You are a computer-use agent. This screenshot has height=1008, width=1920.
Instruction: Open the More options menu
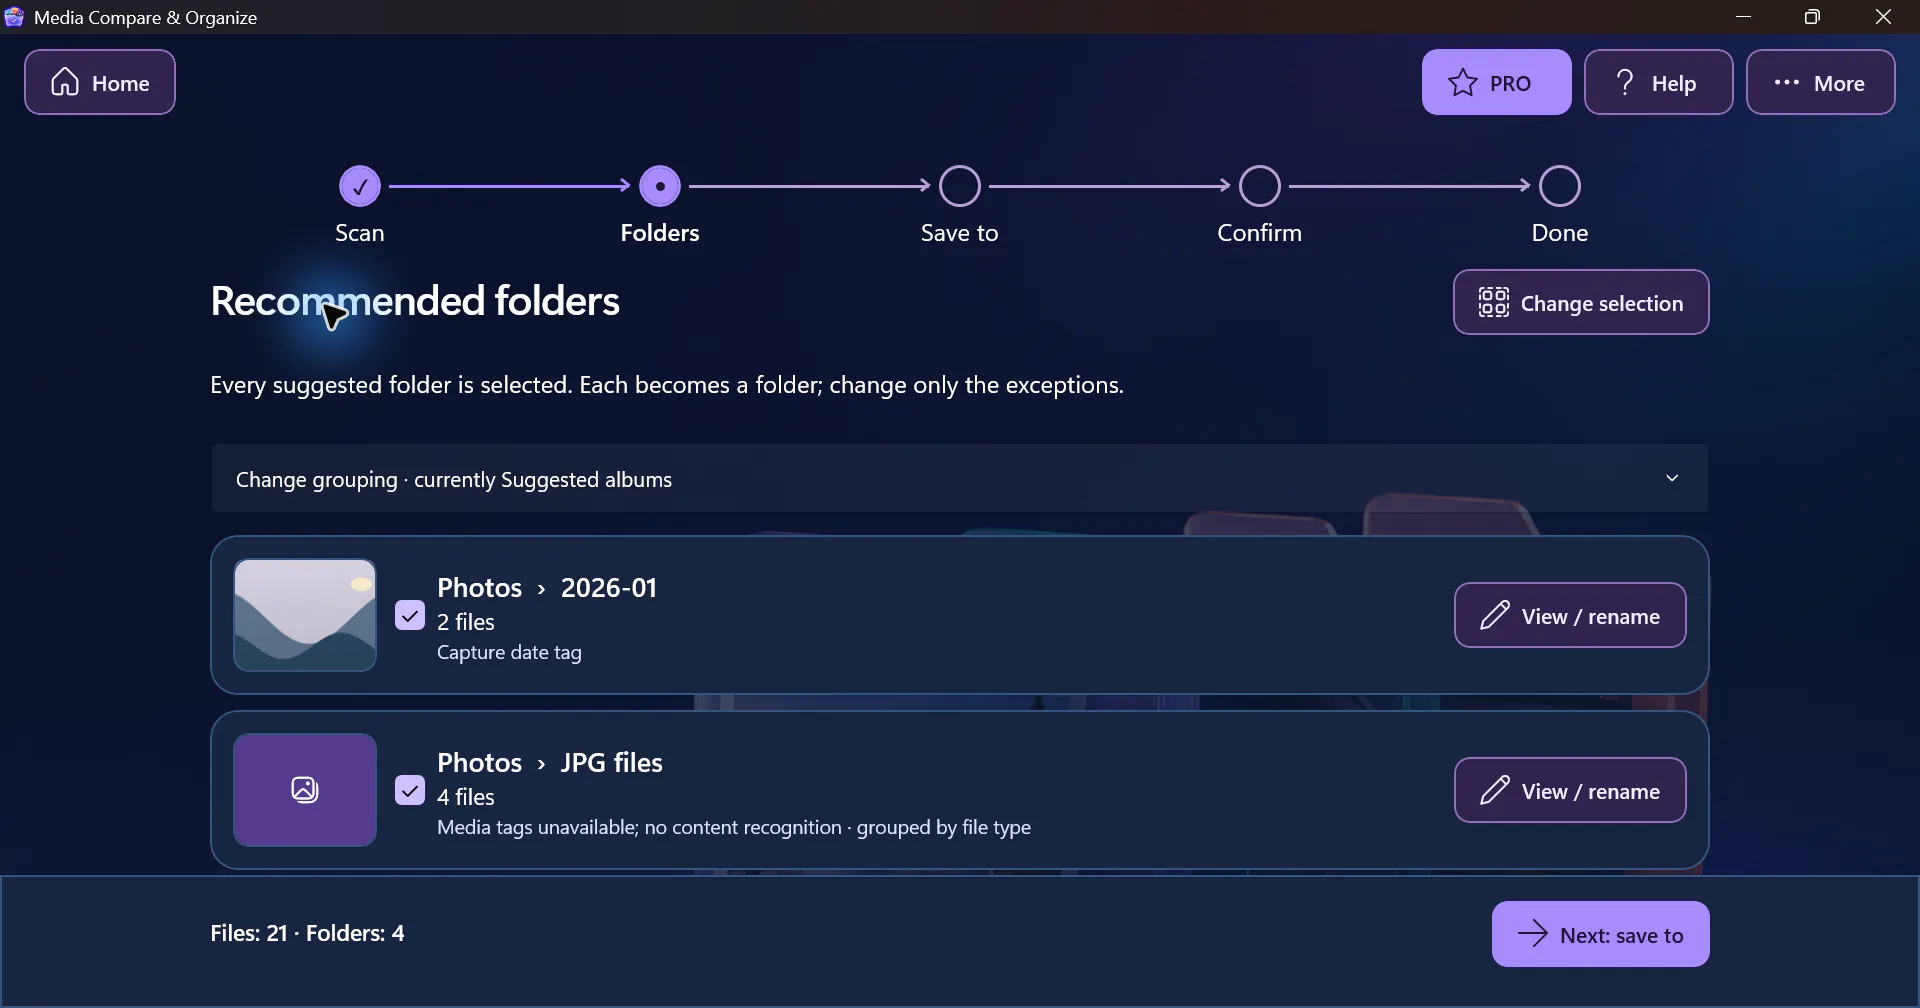[x=1820, y=82]
